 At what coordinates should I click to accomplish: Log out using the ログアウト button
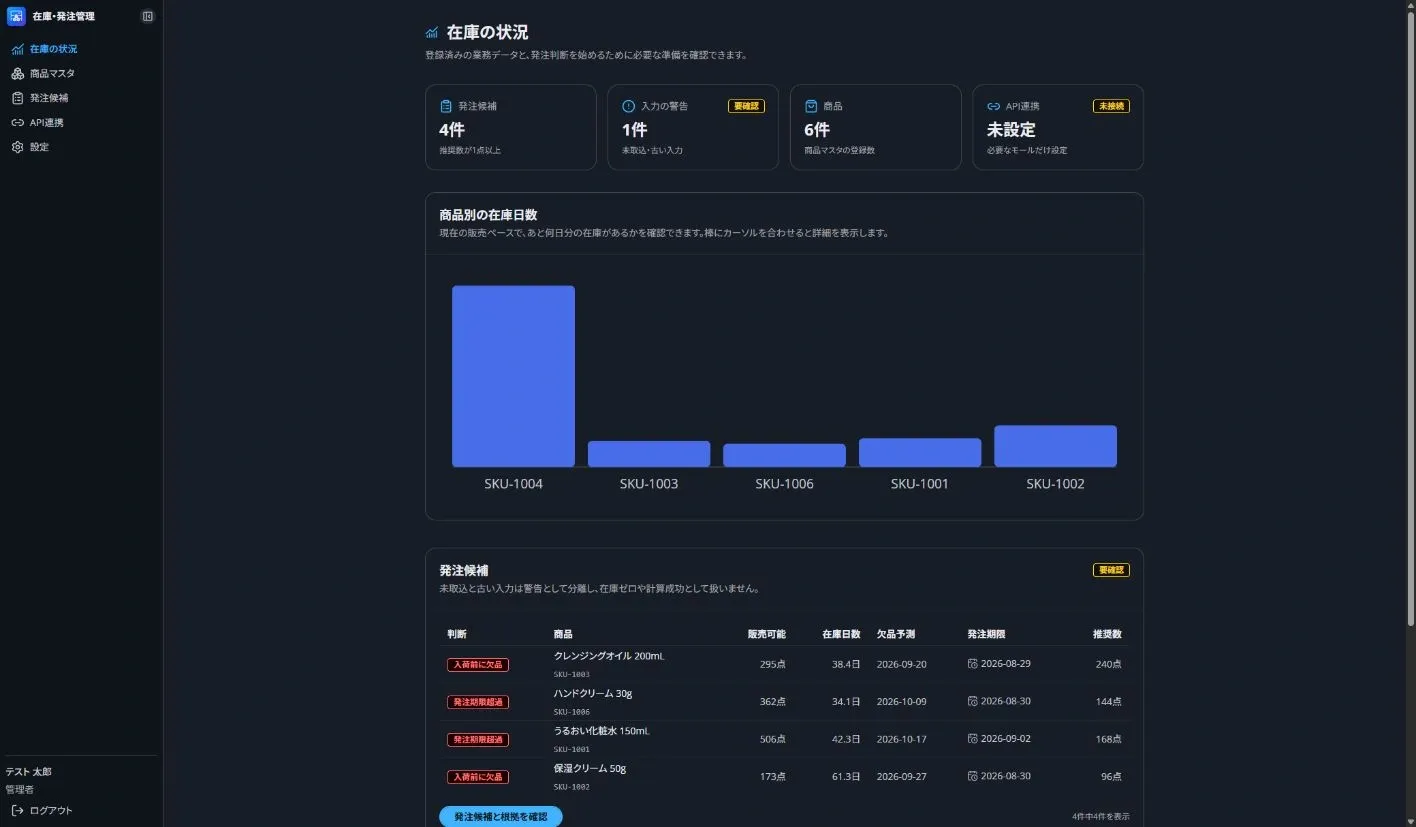point(42,810)
